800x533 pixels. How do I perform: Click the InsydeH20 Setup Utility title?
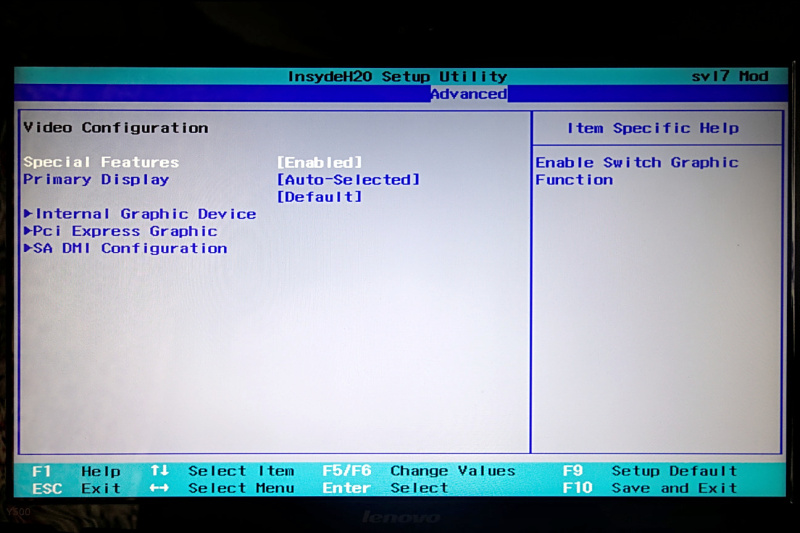tap(397, 76)
